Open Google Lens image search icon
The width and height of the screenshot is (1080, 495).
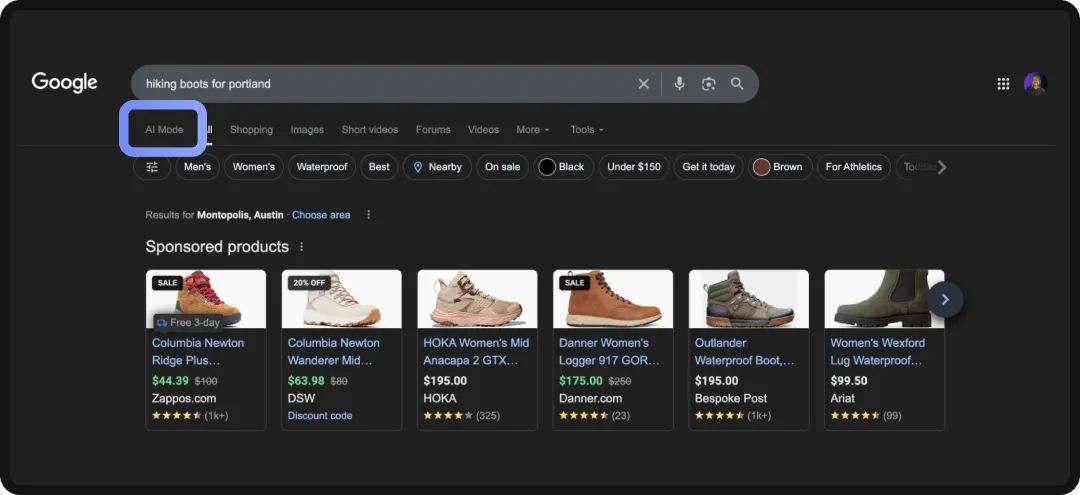coord(709,84)
